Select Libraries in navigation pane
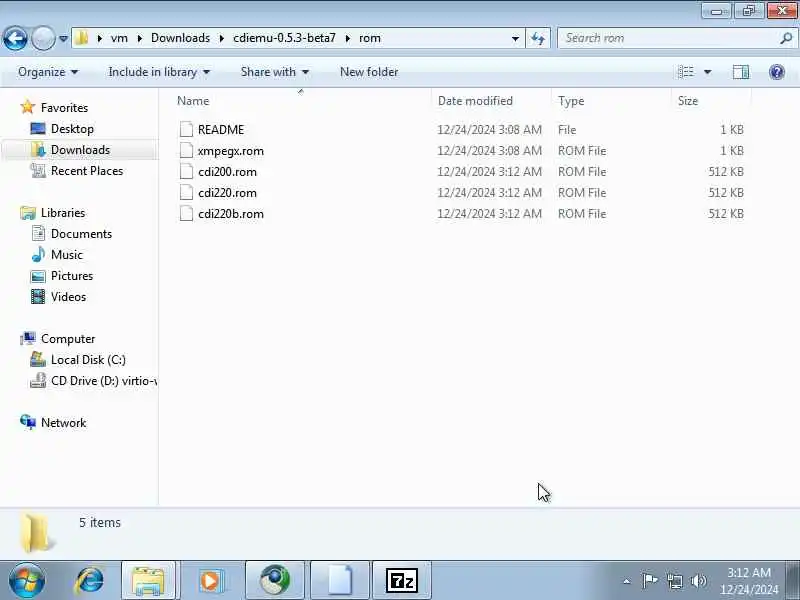The image size is (800, 600). (63, 212)
